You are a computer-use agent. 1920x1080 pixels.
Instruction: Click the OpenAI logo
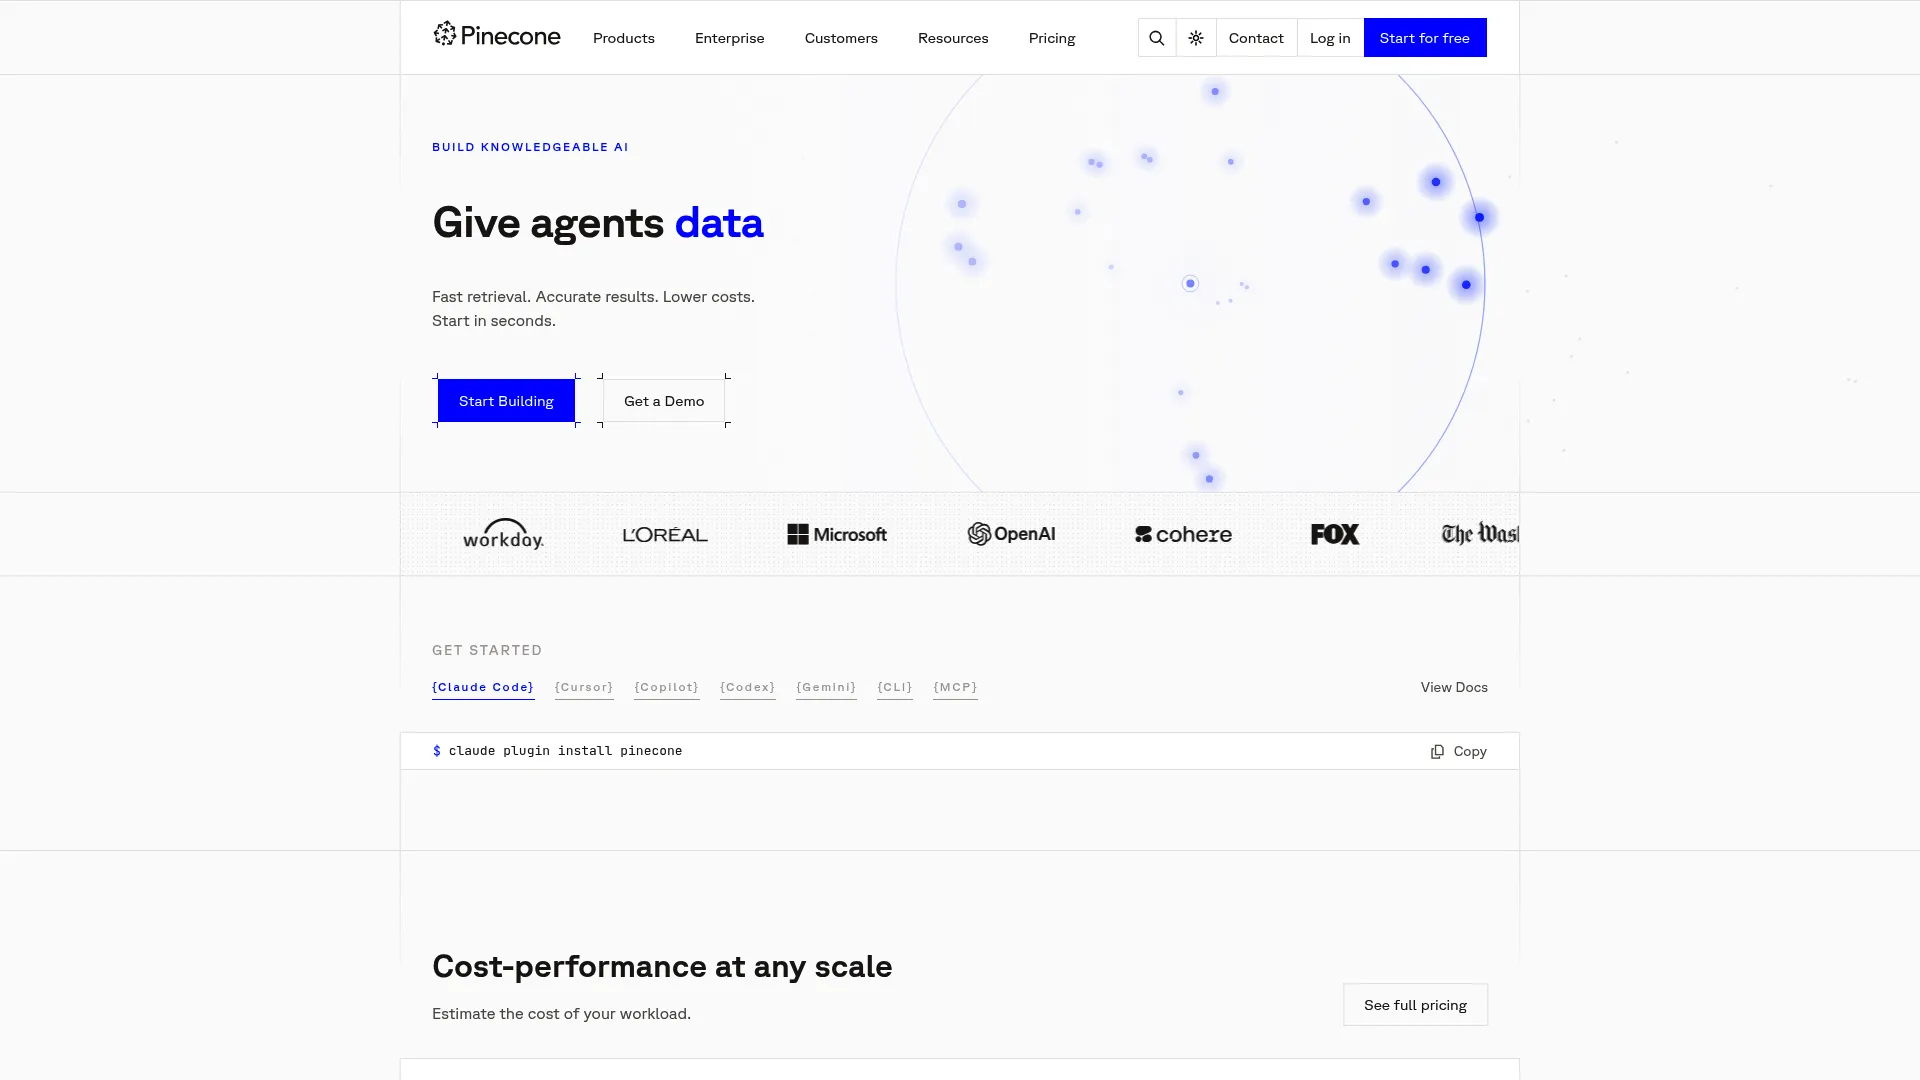click(1011, 534)
